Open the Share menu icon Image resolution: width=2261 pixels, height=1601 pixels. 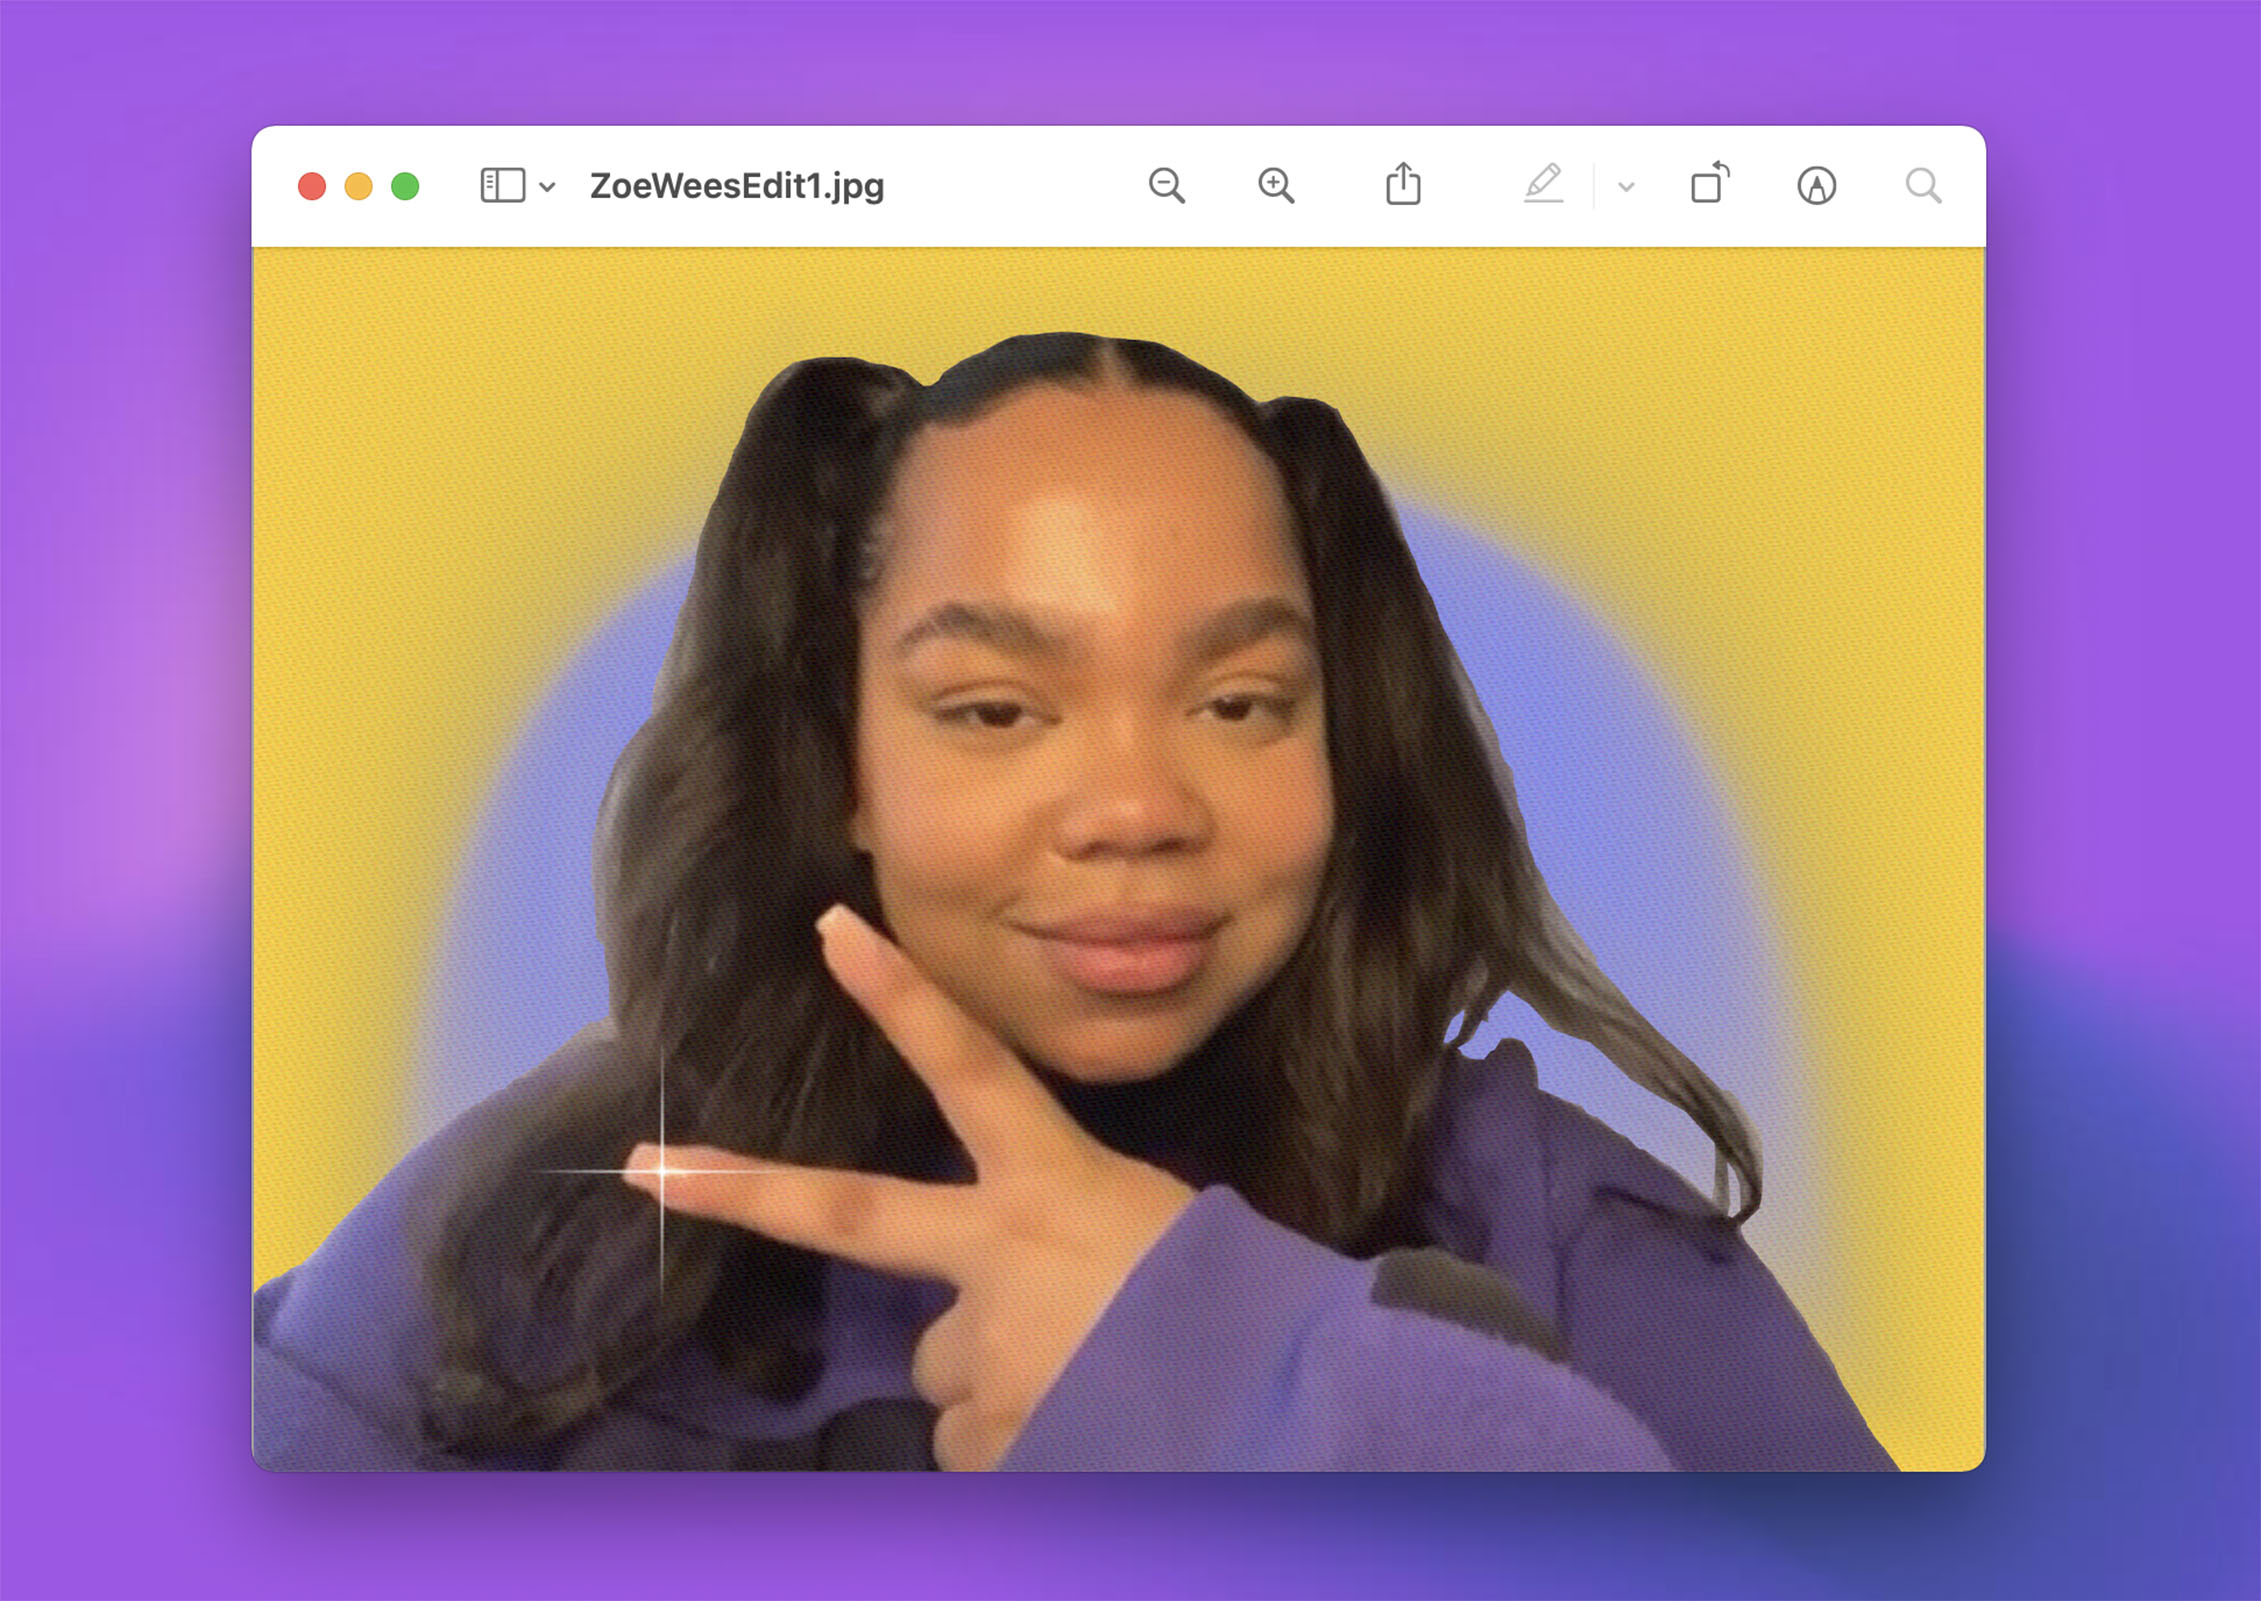click(1403, 184)
